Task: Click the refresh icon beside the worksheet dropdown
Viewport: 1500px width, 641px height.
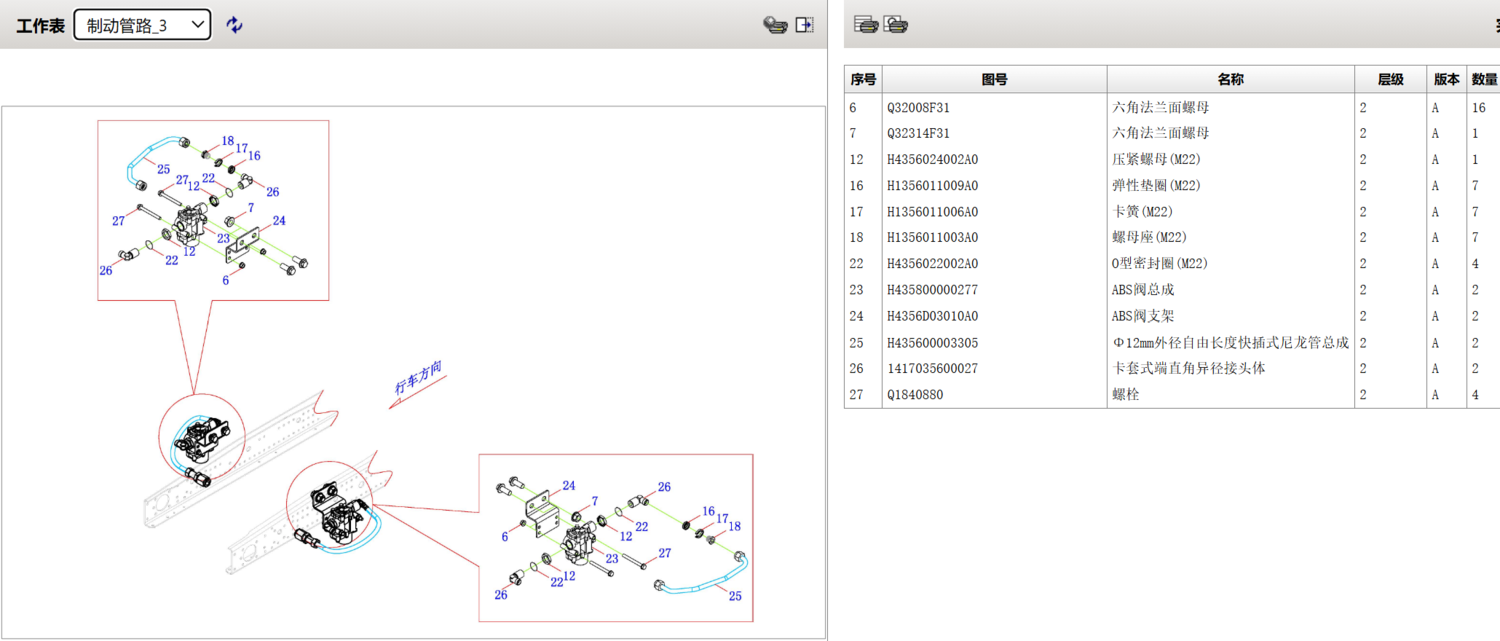Action: 234,25
